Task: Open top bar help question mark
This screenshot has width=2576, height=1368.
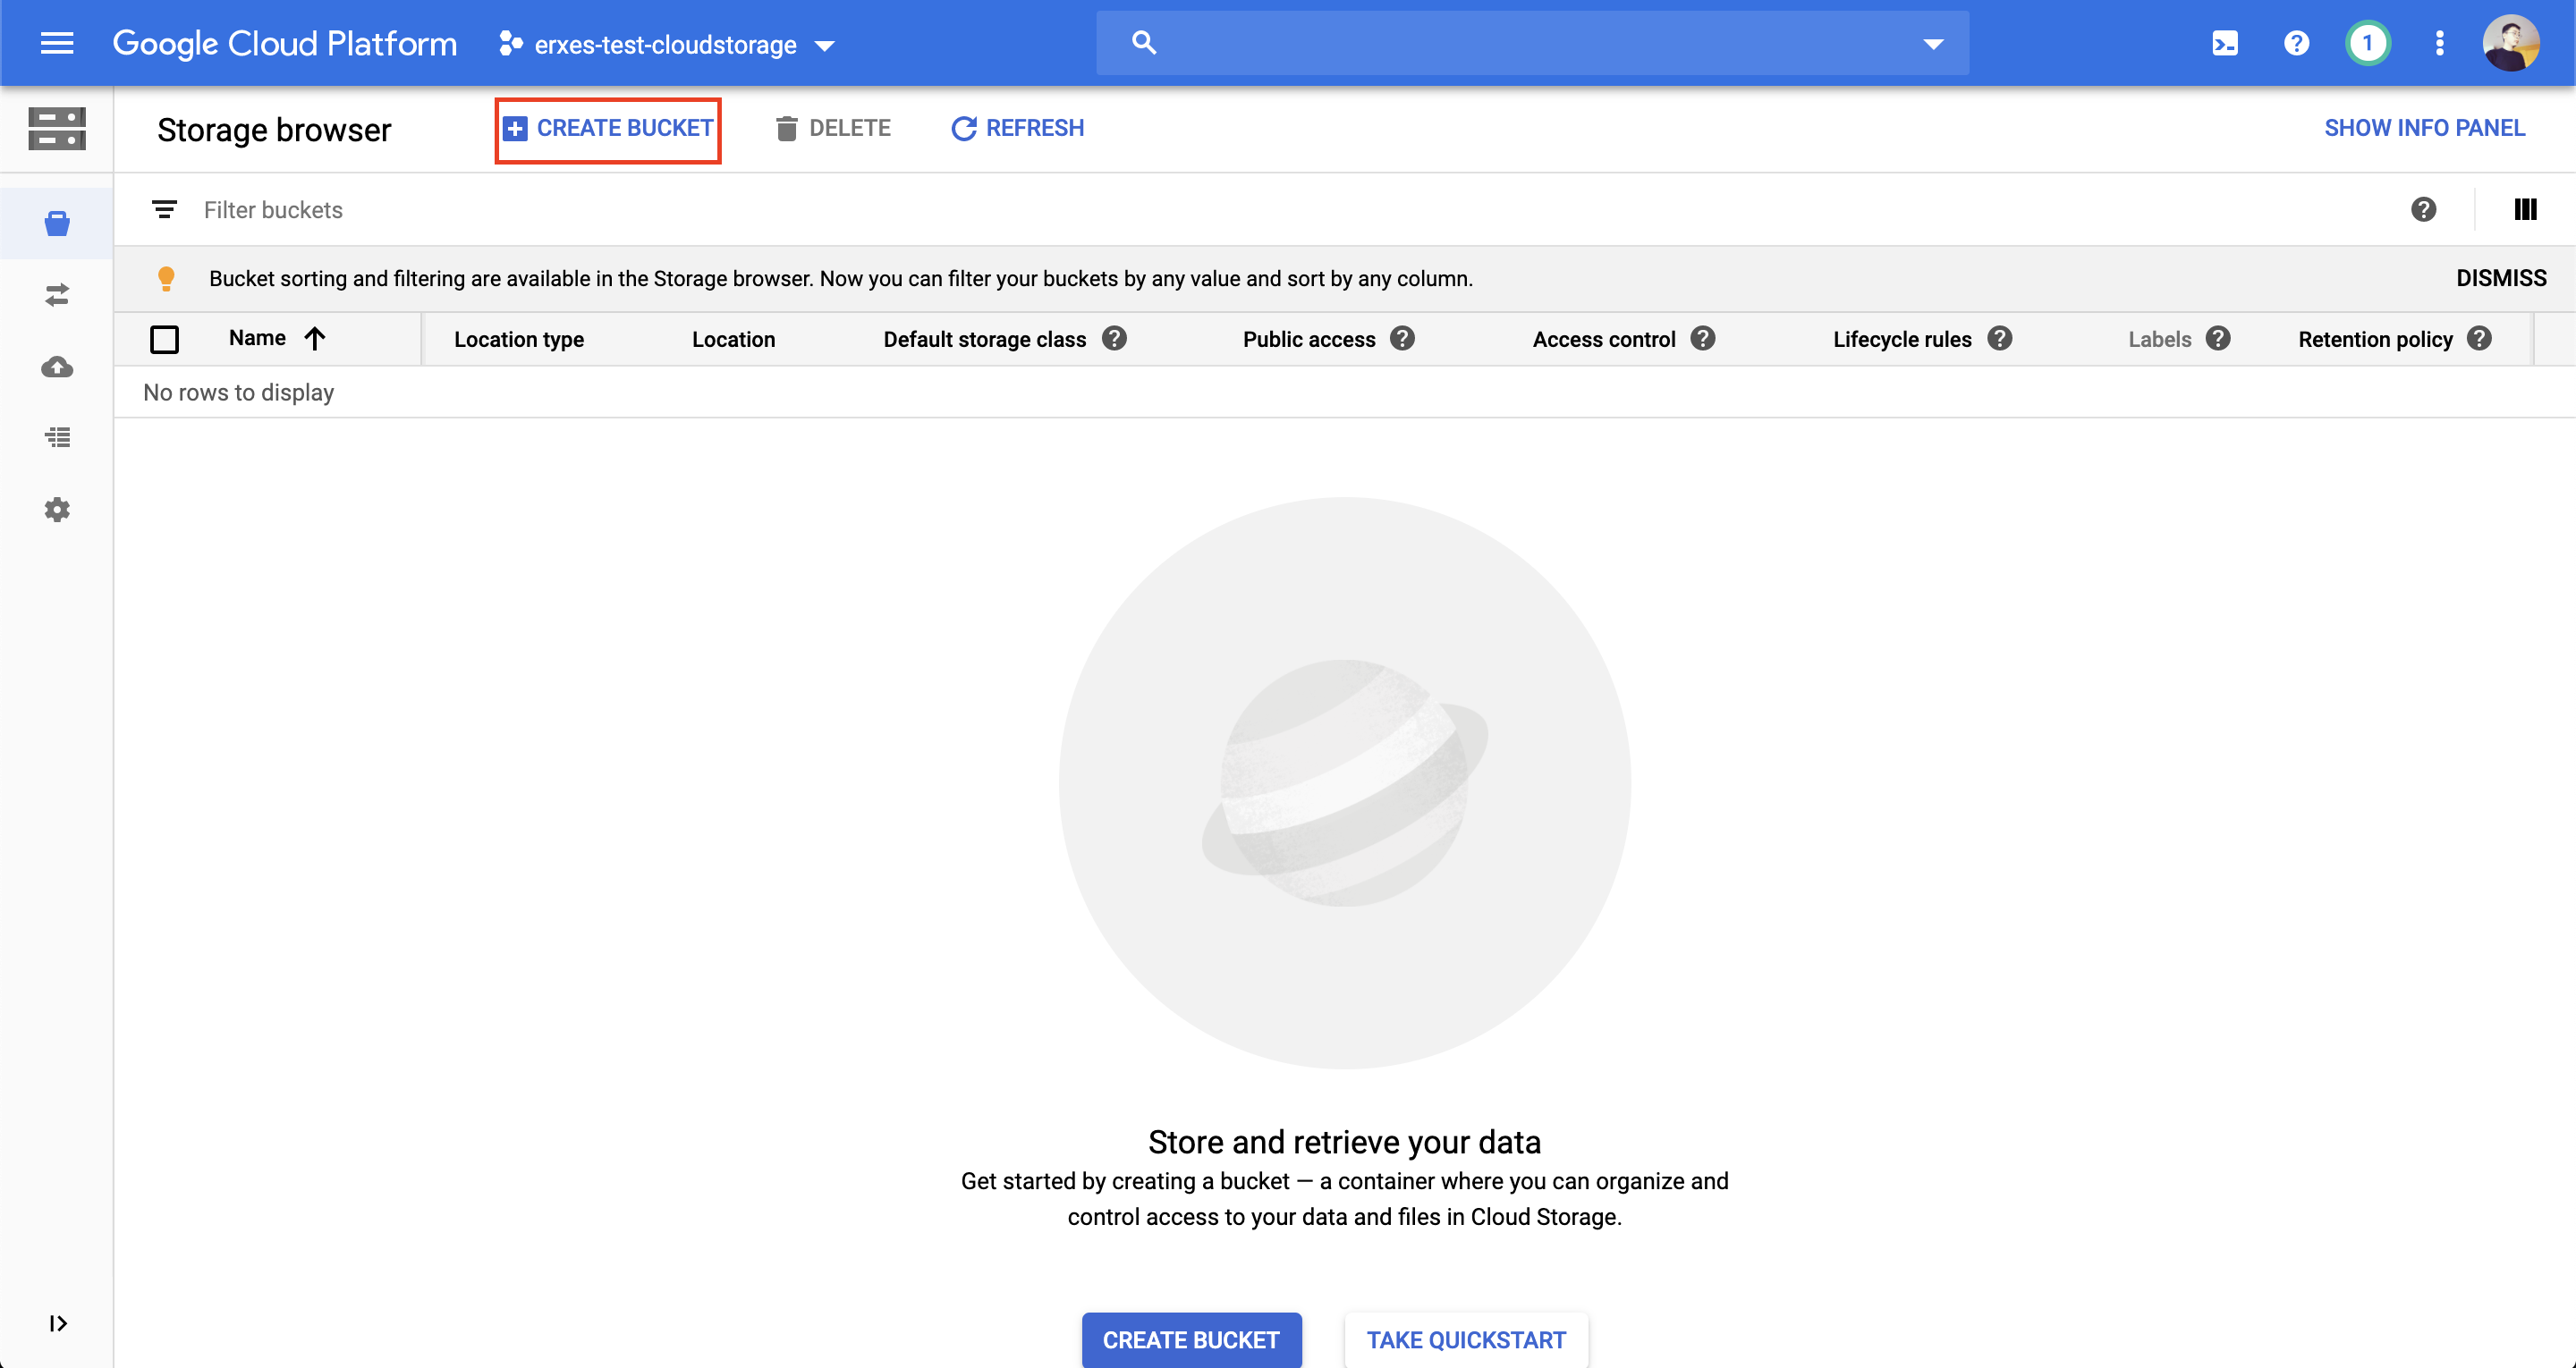Action: point(2296,43)
